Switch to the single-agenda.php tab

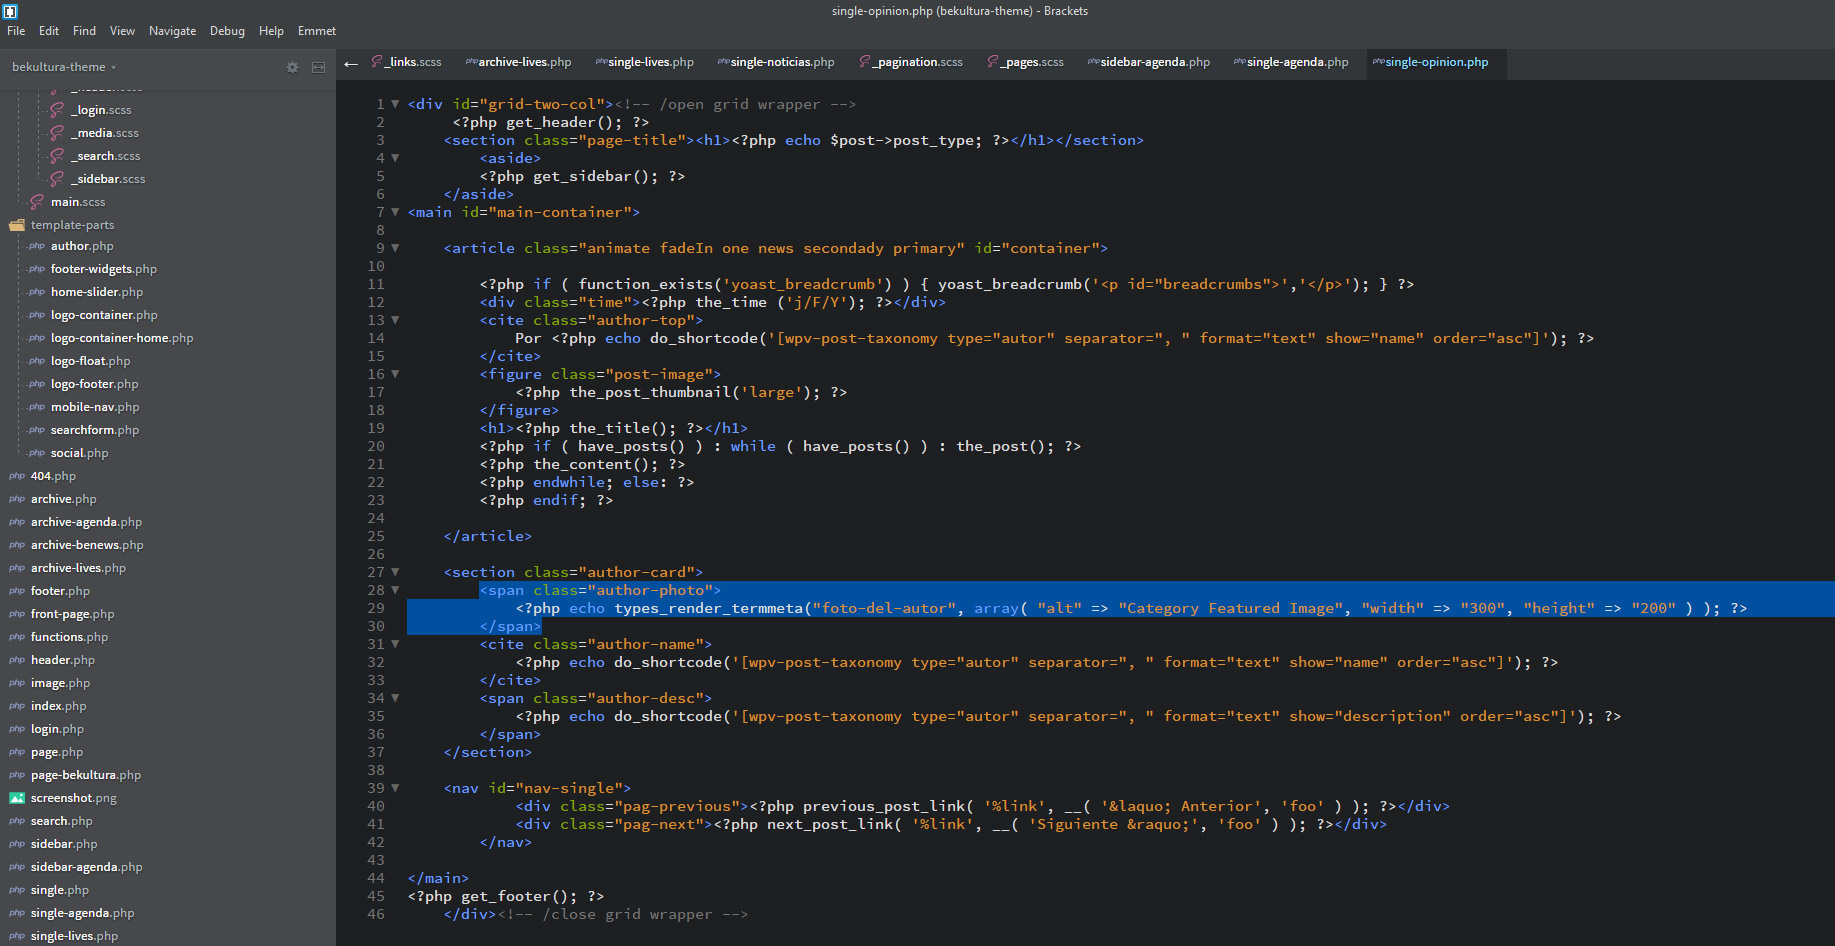(x=1291, y=62)
